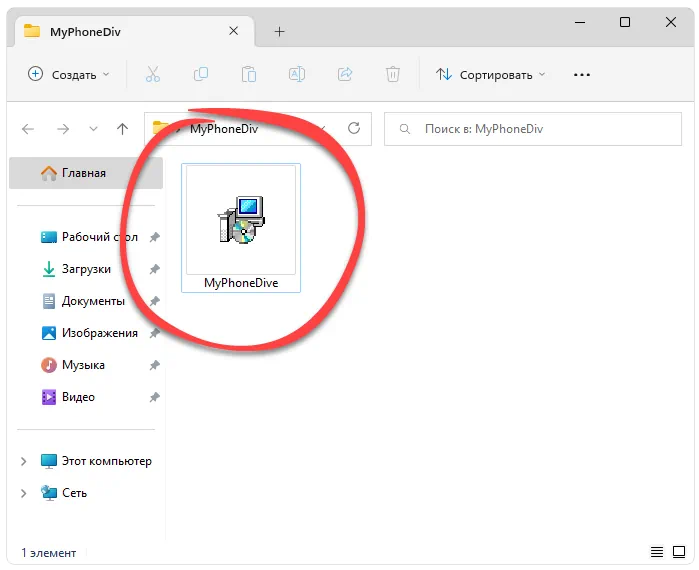Add a new tab with plus

pos(280,32)
